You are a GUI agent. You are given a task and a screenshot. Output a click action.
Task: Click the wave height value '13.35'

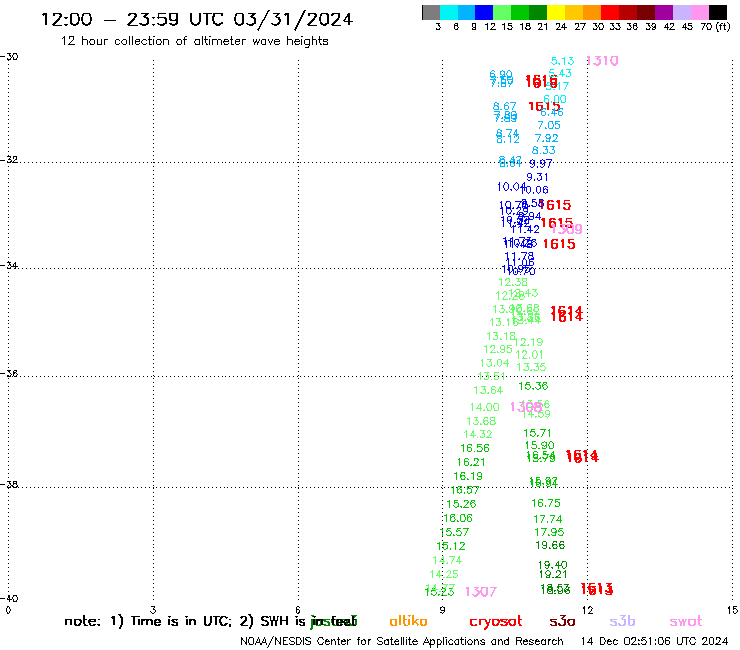click(531, 367)
